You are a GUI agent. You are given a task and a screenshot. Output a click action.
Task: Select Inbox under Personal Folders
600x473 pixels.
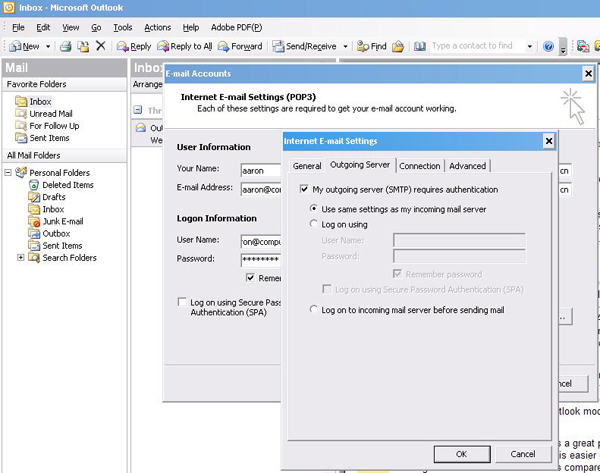[x=46, y=209]
